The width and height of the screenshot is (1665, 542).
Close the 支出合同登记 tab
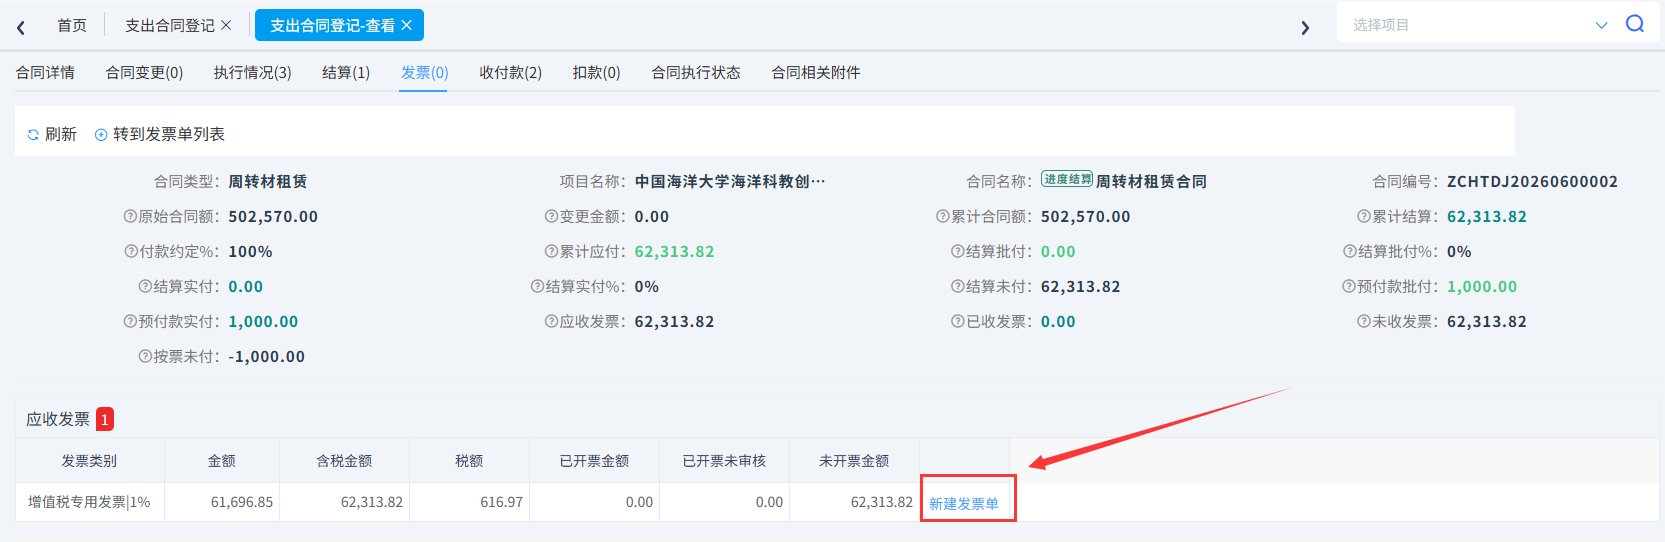(x=226, y=25)
